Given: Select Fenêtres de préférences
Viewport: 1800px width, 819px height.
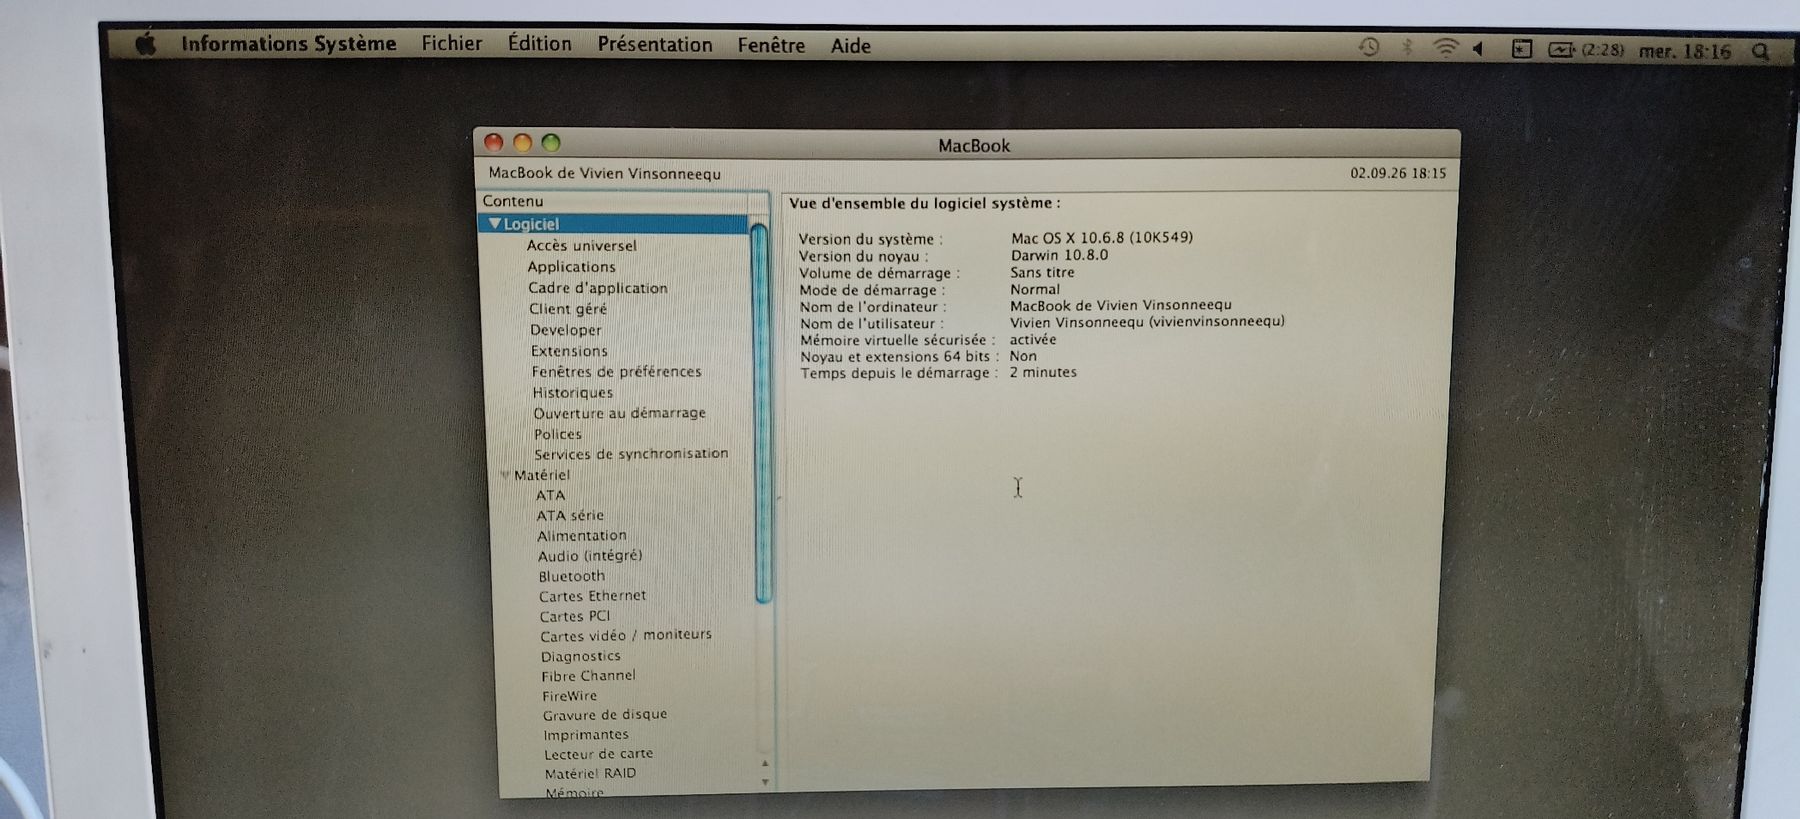Looking at the screenshot, I should (617, 371).
